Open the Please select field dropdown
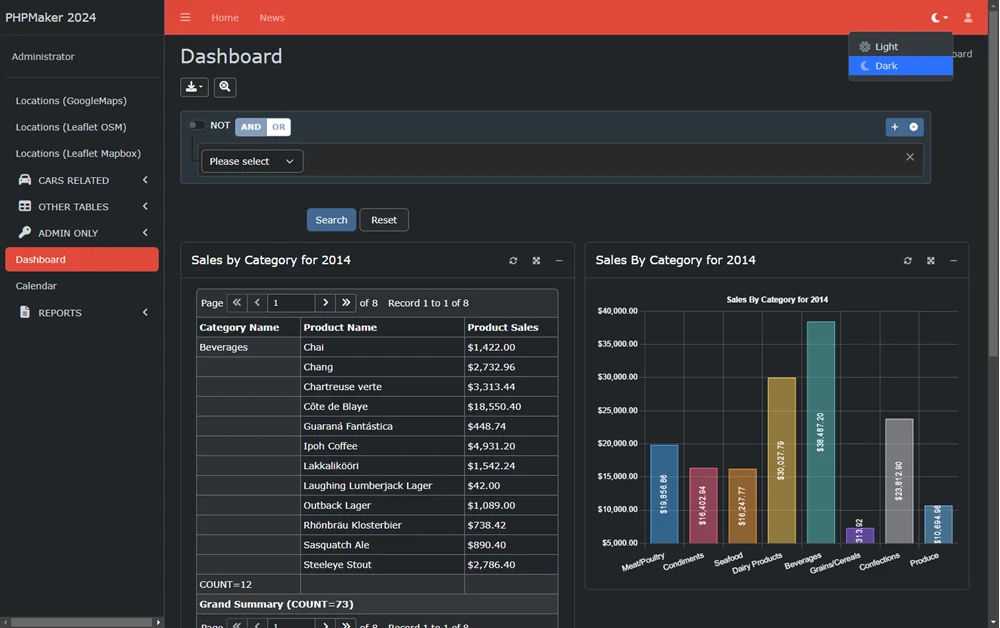 click(252, 161)
